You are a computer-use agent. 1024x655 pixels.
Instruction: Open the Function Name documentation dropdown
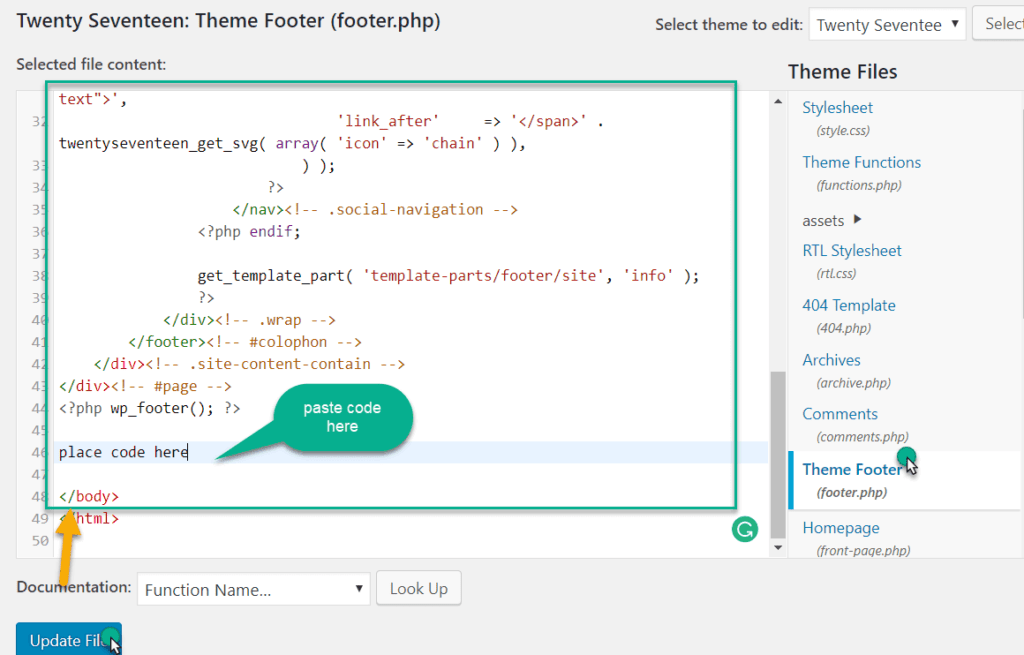(253, 589)
